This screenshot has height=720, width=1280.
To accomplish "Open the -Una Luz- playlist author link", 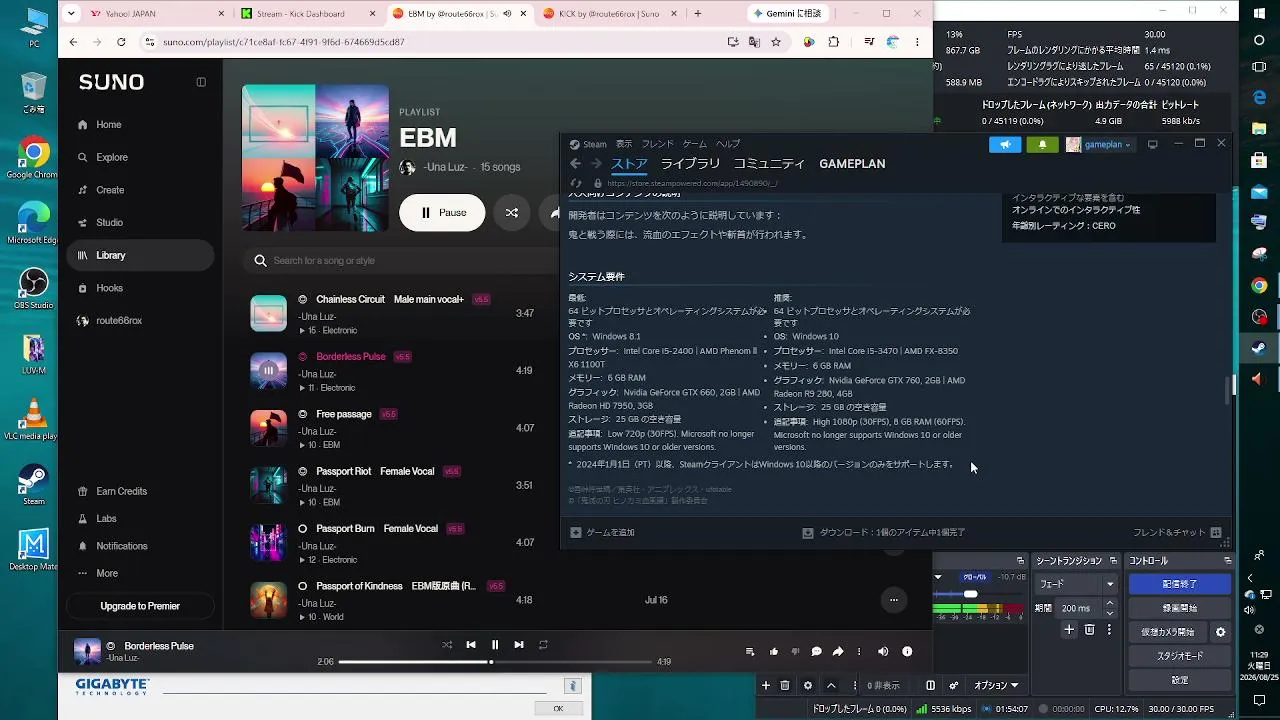I will 445,167.
